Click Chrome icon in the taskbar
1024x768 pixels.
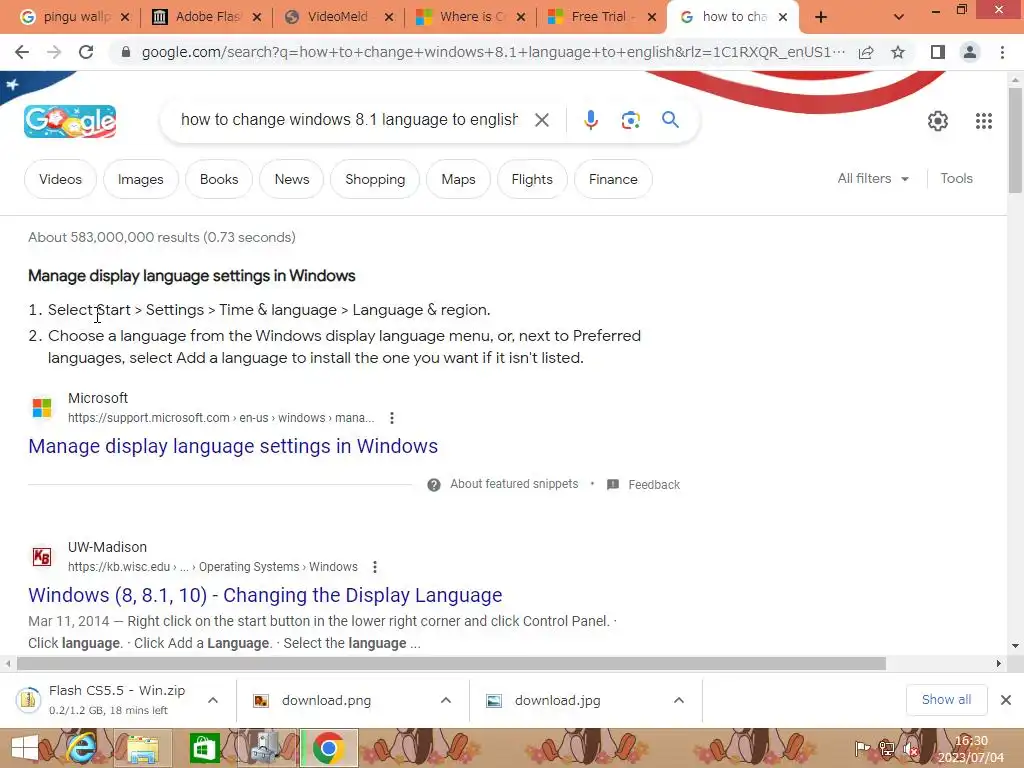coord(328,748)
